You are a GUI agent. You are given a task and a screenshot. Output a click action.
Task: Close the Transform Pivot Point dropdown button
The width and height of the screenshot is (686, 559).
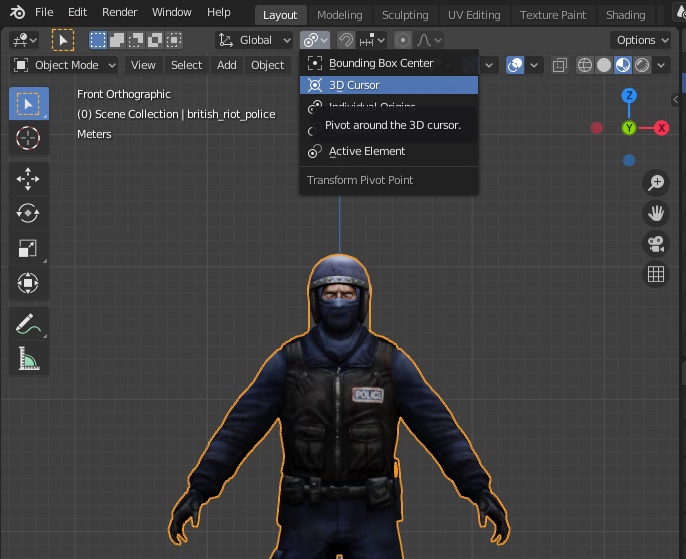pos(315,40)
